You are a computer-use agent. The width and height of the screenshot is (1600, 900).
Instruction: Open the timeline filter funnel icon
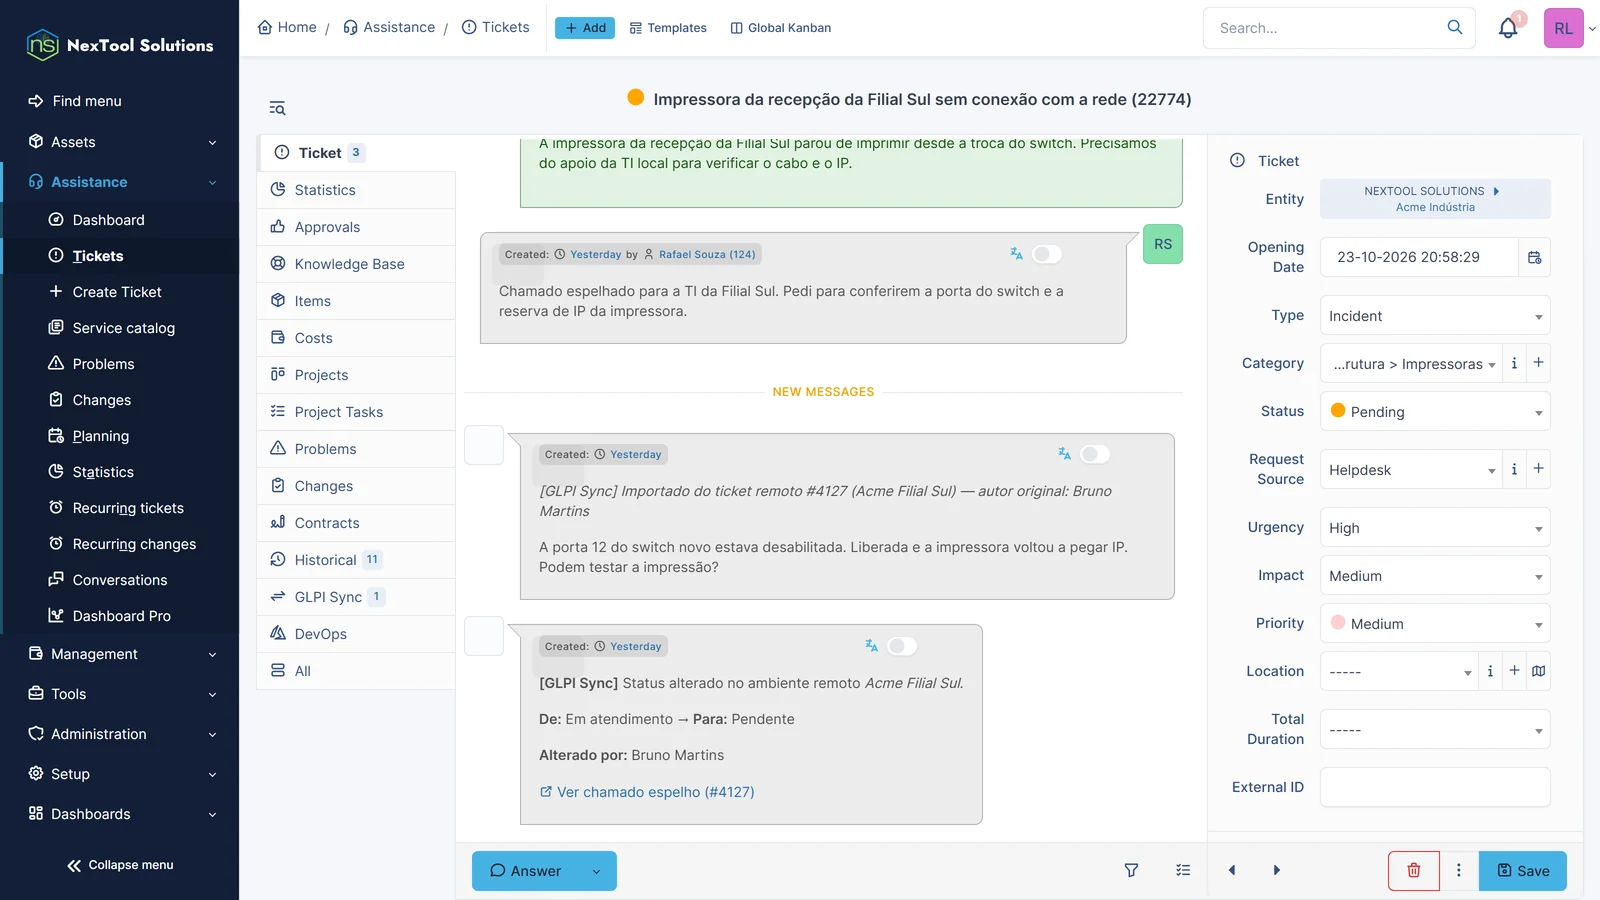[1131, 870]
